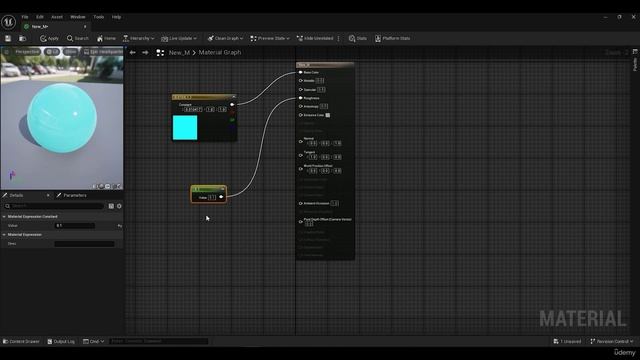
Task: Click the Unreal Engine logo icon
Action: [x=8, y=22]
